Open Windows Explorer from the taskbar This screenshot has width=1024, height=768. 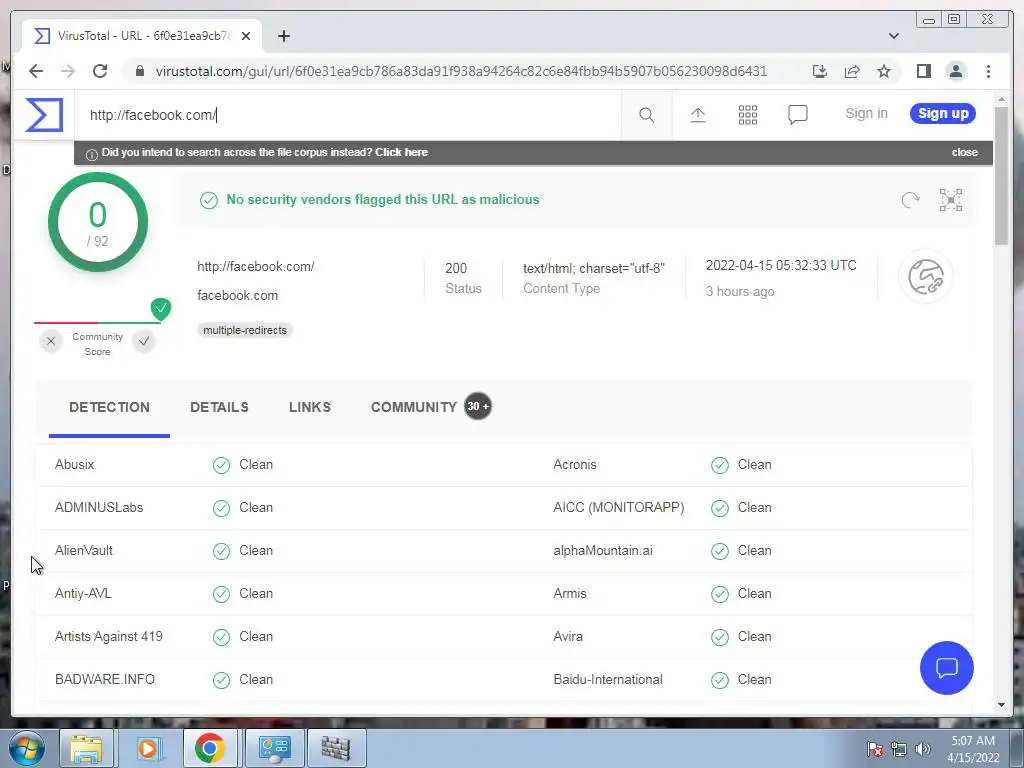[86, 748]
